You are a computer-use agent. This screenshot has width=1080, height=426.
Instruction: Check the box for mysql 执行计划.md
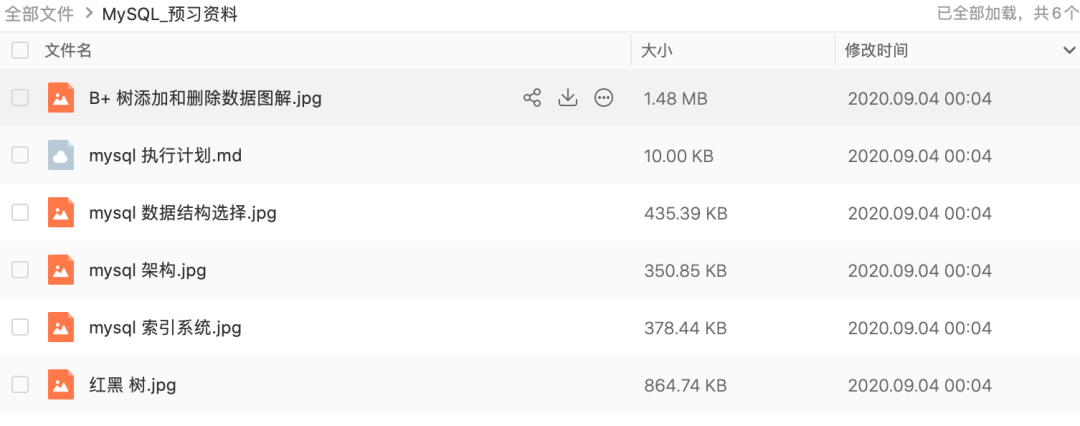pyautogui.click(x=20, y=155)
